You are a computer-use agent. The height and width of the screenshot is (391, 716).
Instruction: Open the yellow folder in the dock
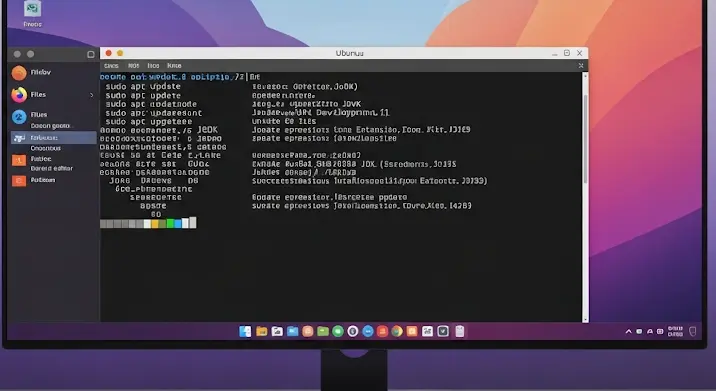(261, 331)
